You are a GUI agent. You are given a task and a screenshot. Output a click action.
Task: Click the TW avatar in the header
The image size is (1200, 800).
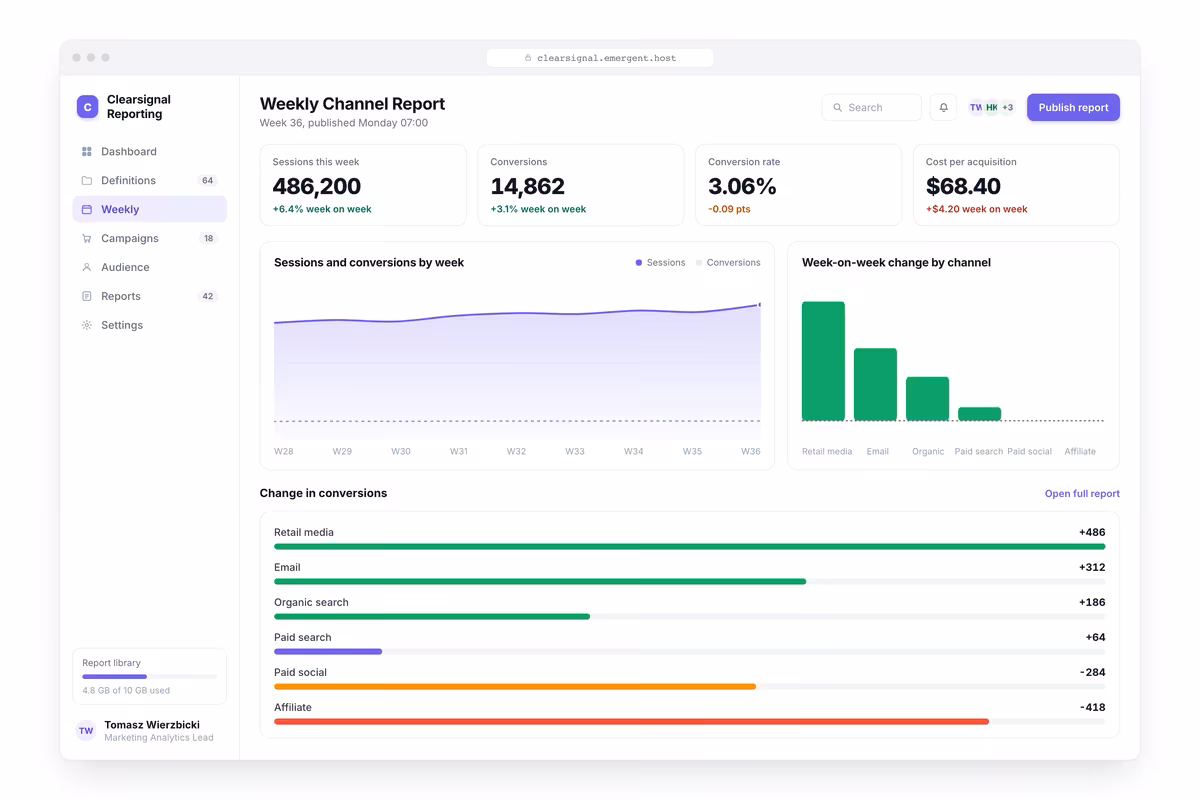pyautogui.click(x=976, y=108)
